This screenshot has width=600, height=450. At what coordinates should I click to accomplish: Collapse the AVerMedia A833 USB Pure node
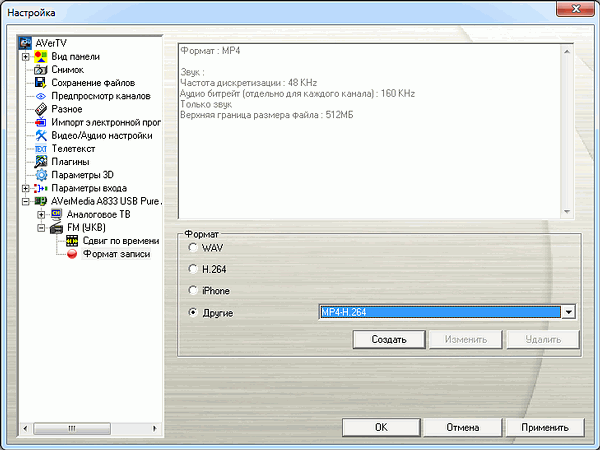tap(26, 202)
